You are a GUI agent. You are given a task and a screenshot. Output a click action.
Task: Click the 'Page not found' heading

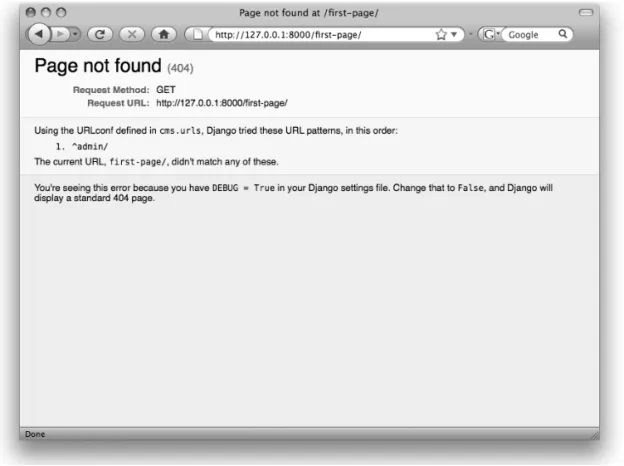click(x=98, y=66)
